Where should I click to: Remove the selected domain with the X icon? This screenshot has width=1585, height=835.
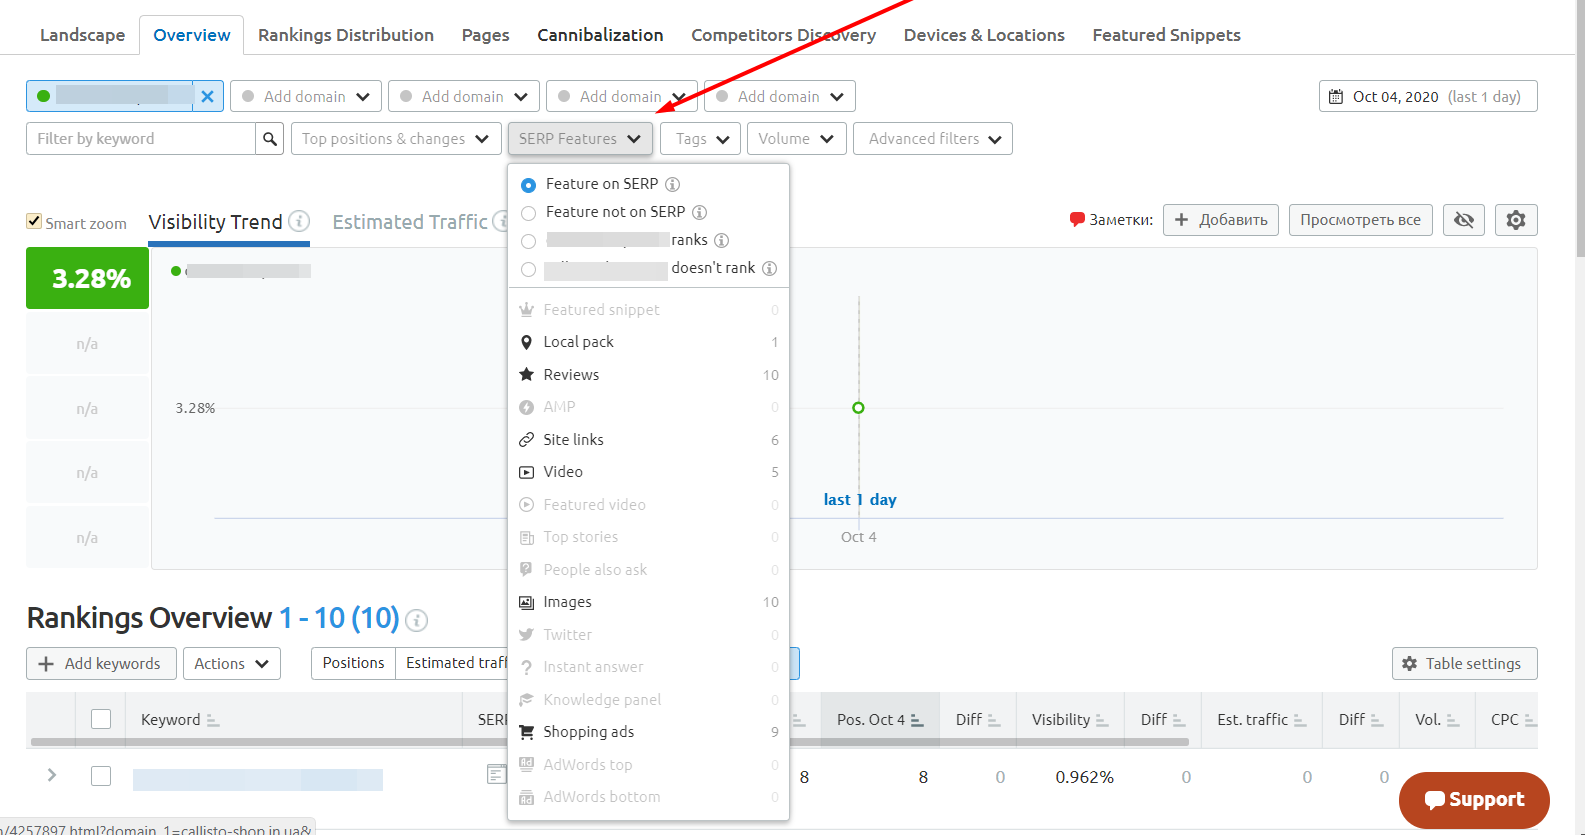207,97
